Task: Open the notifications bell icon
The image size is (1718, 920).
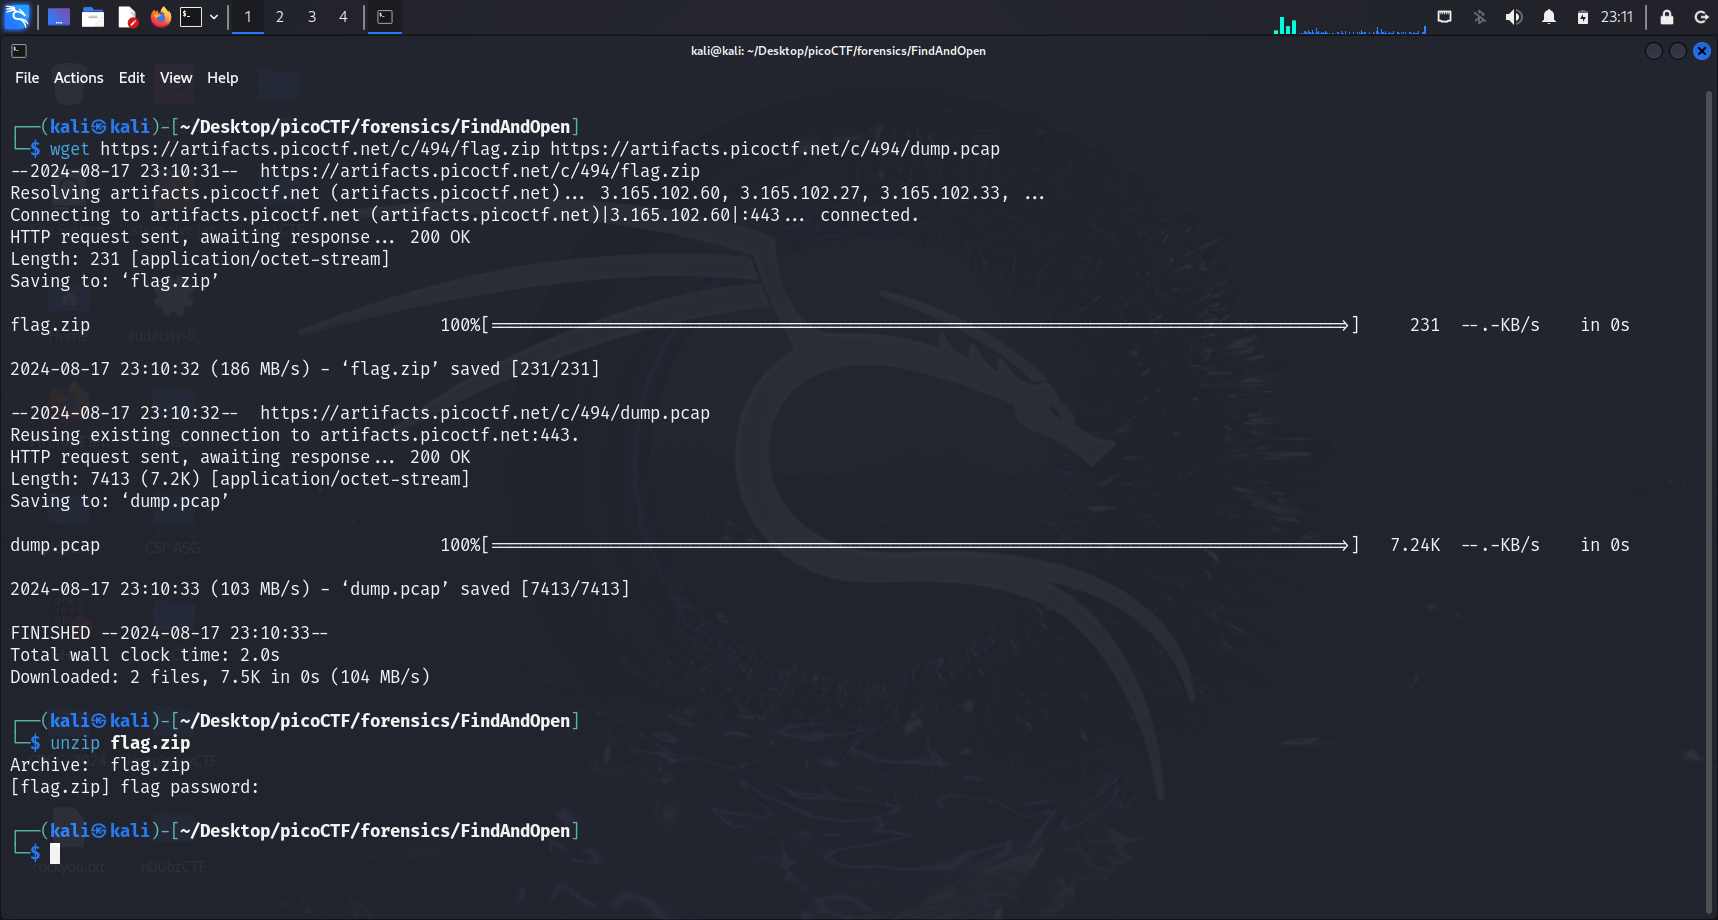Action: click(1548, 17)
